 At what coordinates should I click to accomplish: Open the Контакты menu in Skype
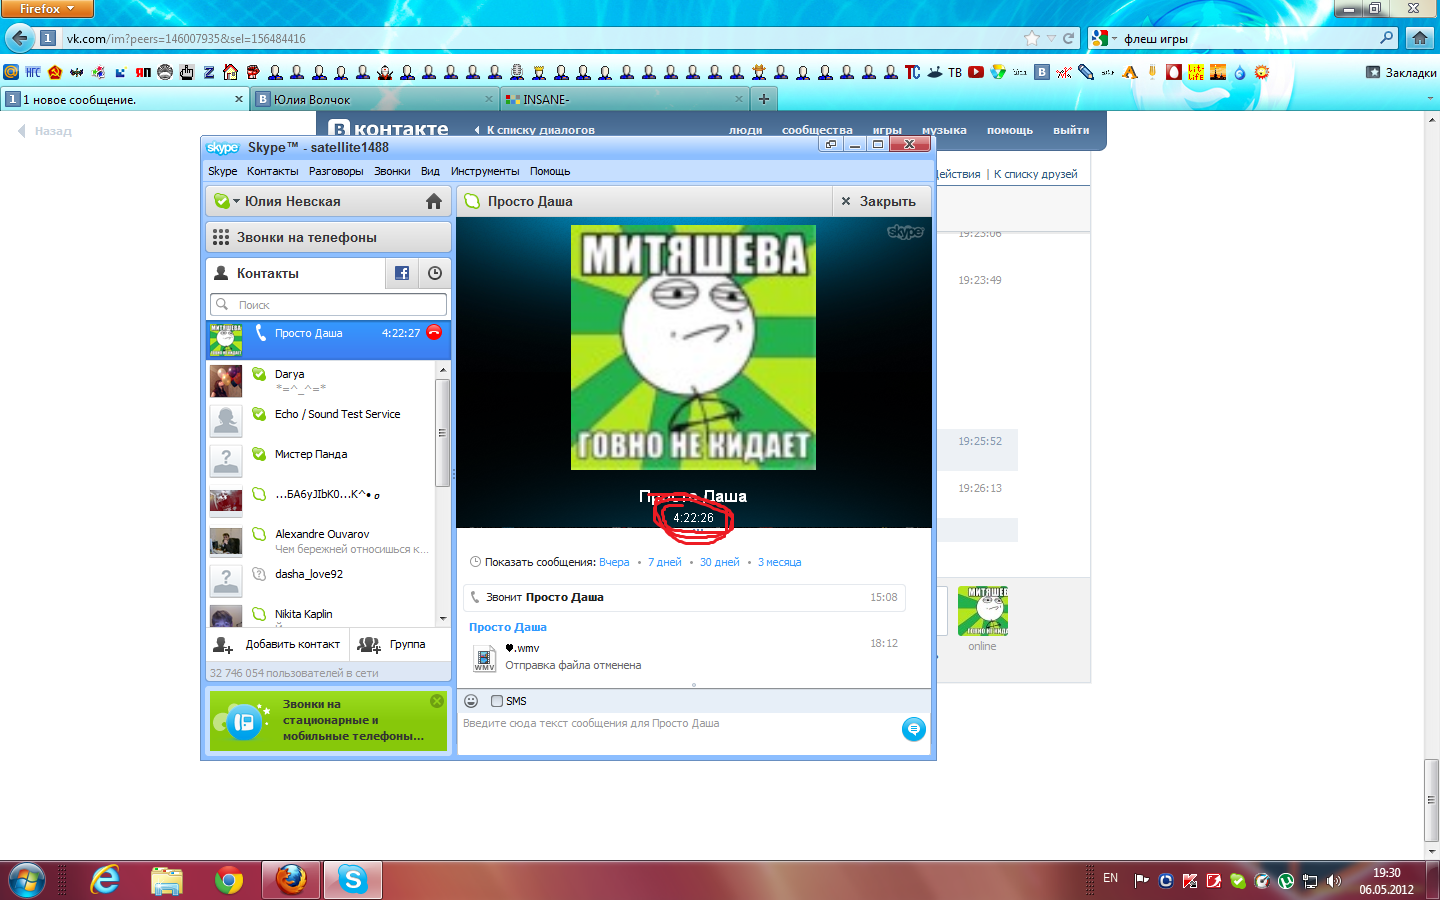pos(272,171)
